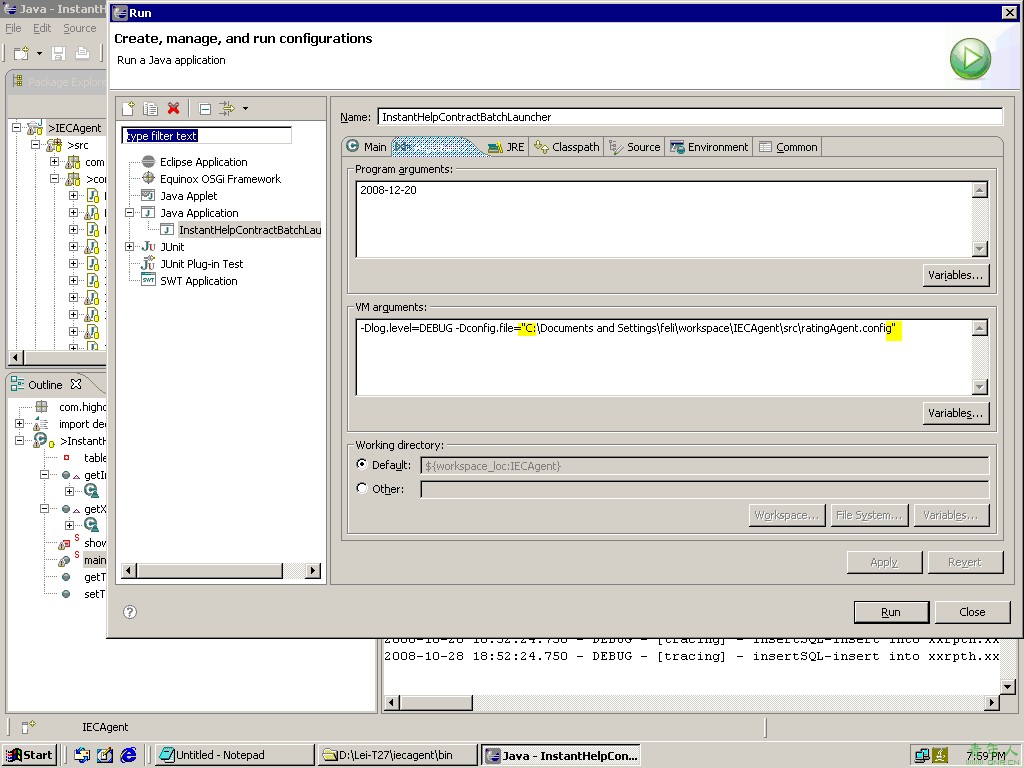Open dialog help question mark icon
The height and width of the screenshot is (768, 1024).
click(130, 612)
